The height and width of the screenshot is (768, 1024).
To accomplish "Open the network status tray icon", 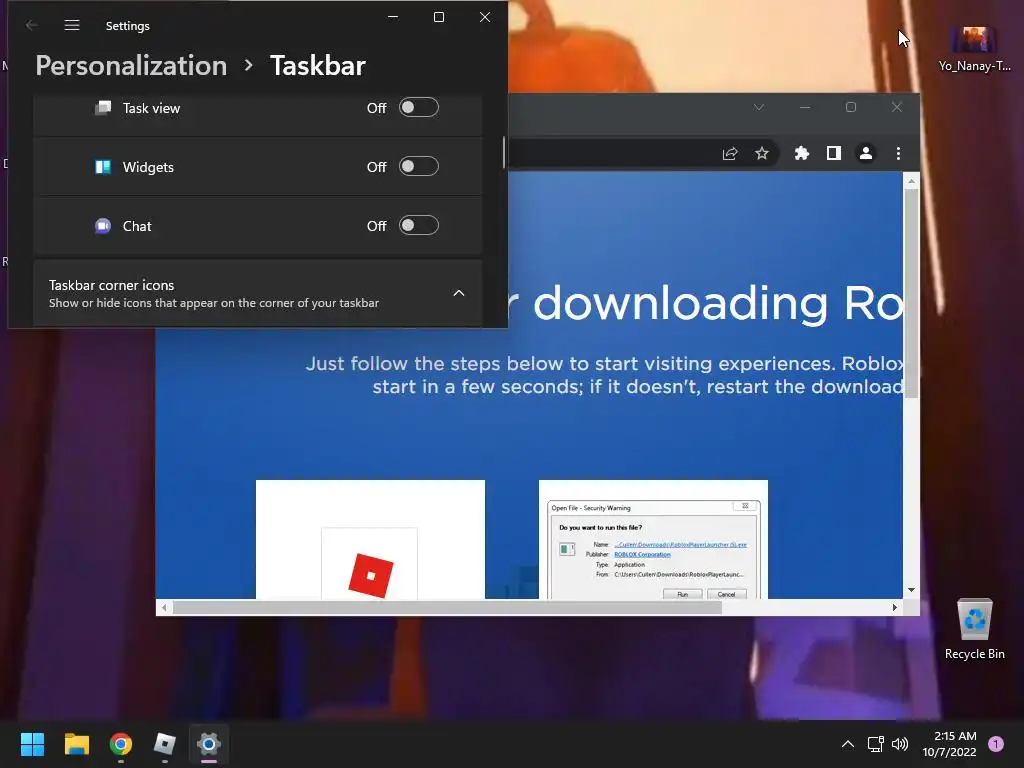I will (875, 744).
